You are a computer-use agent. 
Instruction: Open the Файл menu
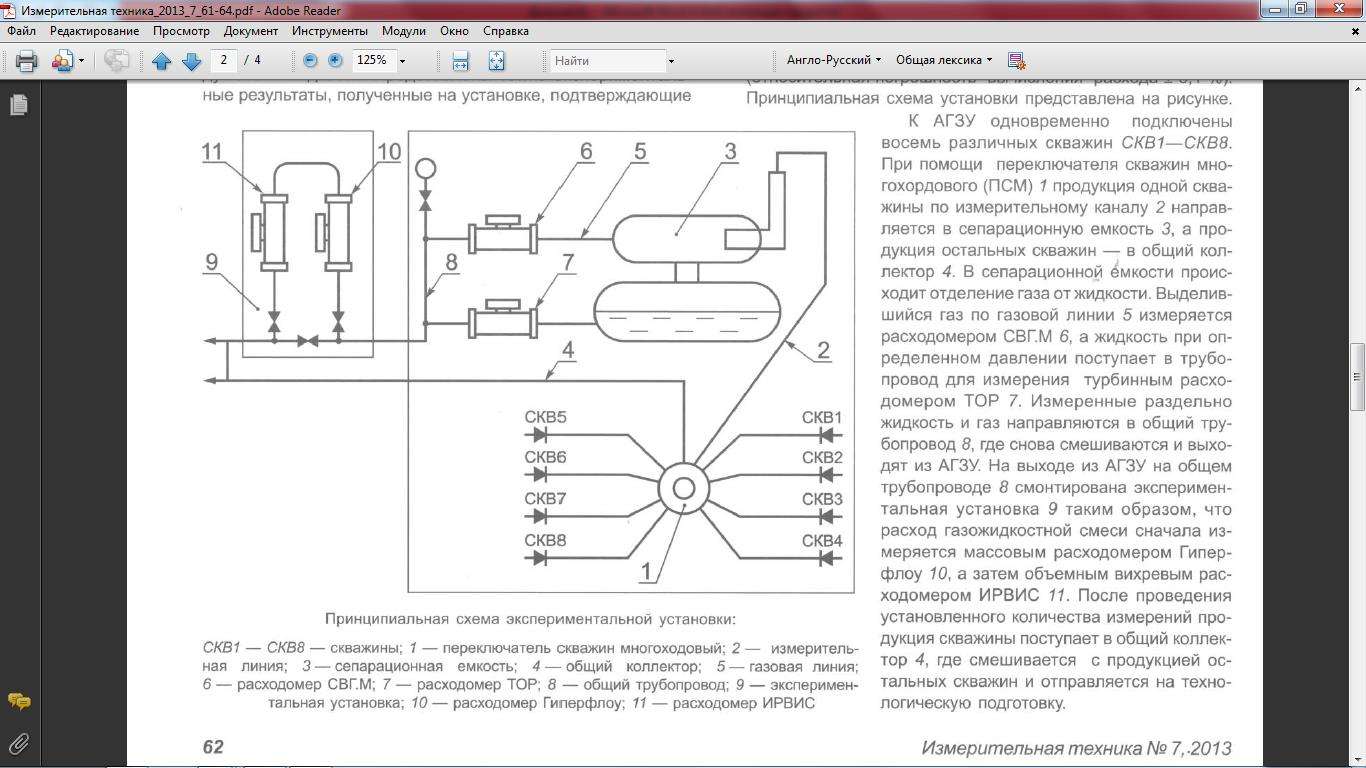[22, 31]
